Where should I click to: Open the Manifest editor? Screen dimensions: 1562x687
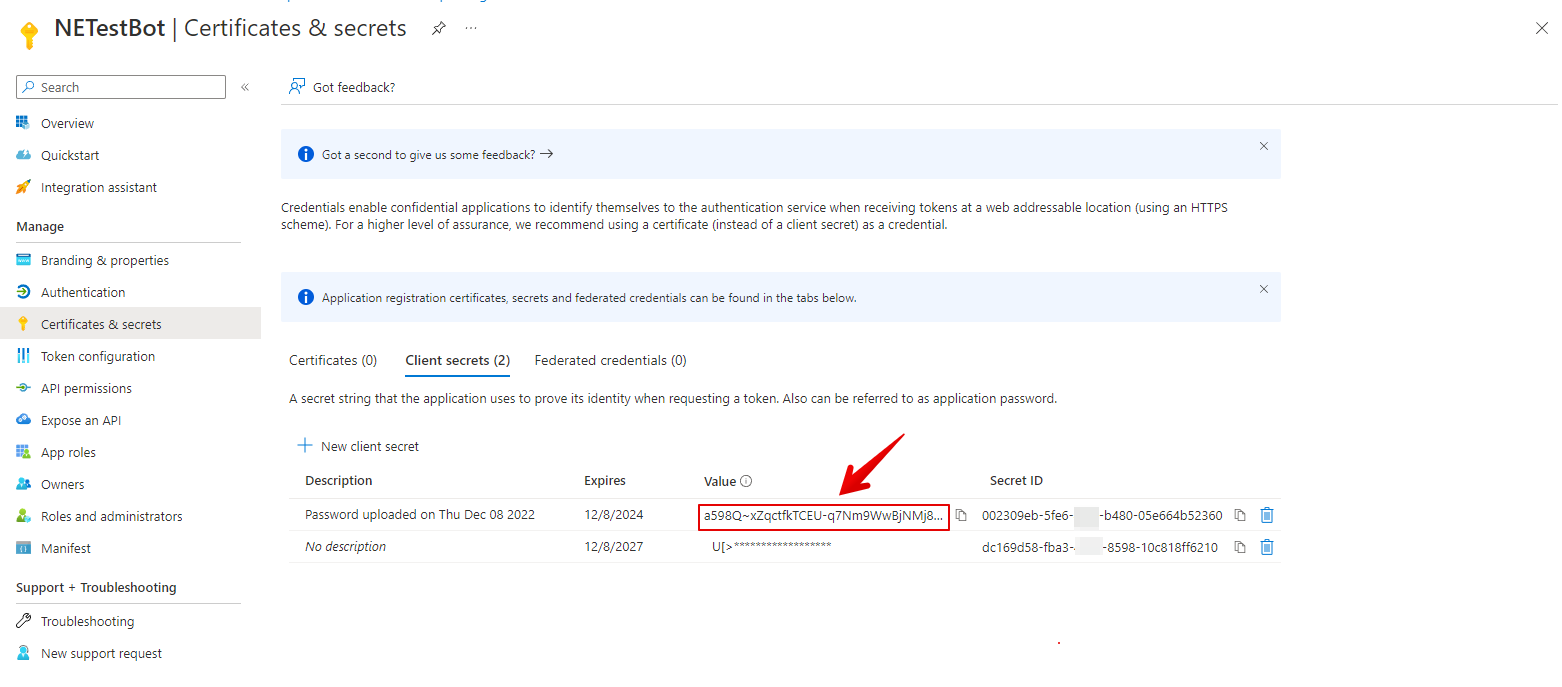point(66,548)
